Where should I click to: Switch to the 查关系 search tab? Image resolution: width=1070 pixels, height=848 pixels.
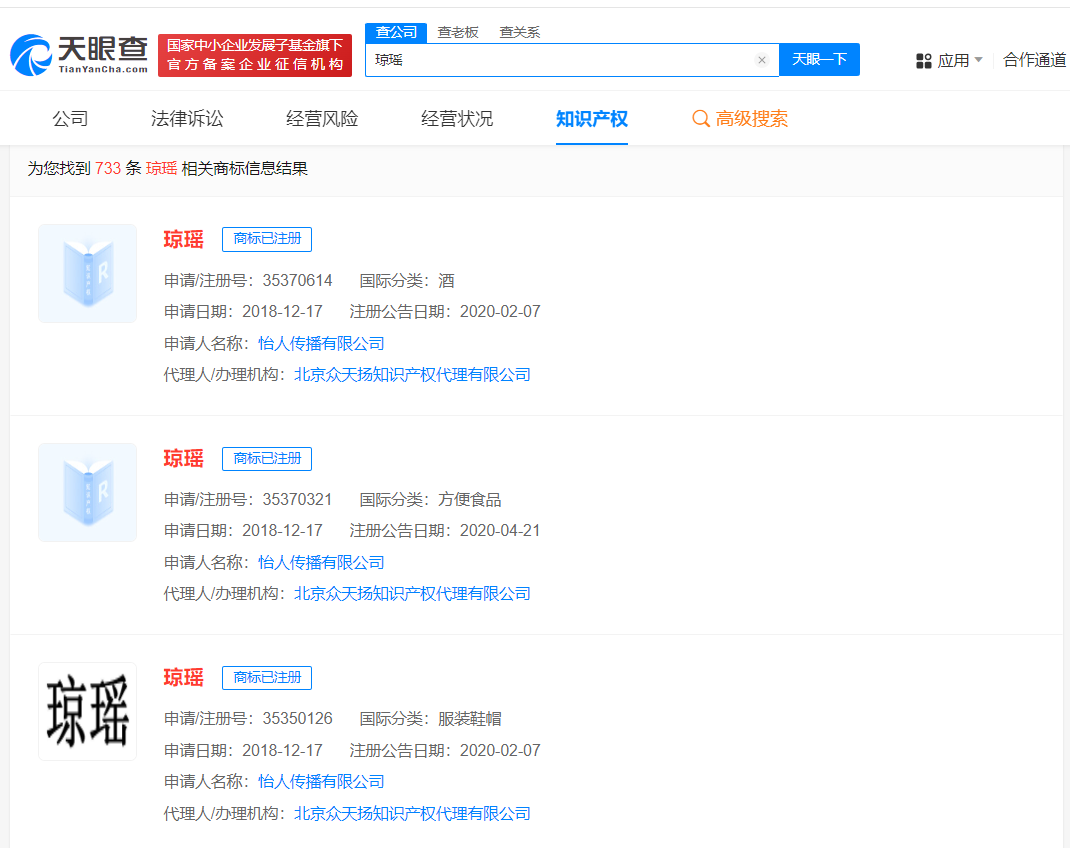tap(521, 32)
